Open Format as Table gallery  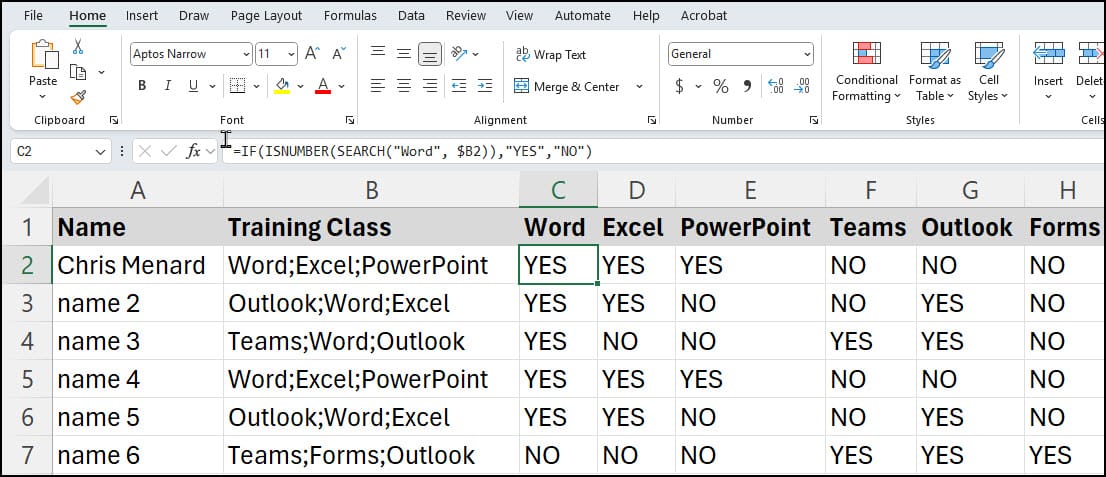click(x=935, y=72)
